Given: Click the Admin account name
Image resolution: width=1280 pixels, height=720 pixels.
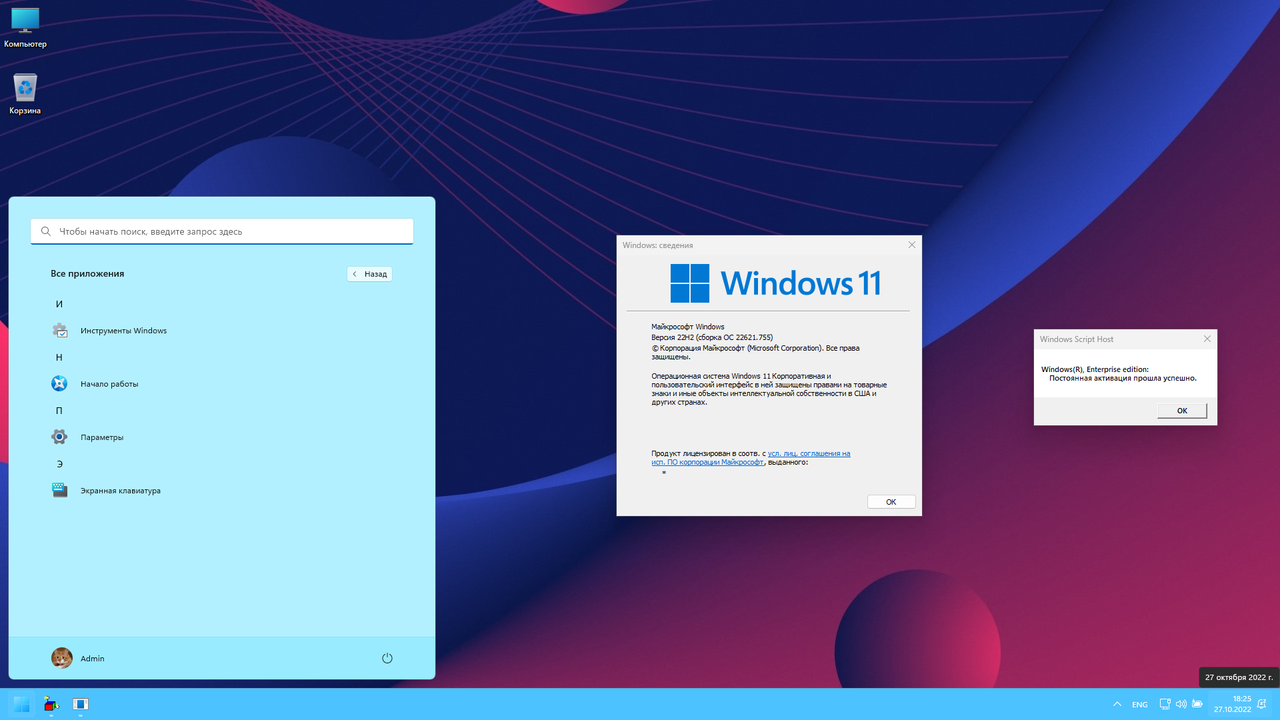Looking at the screenshot, I should [x=93, y=659].
